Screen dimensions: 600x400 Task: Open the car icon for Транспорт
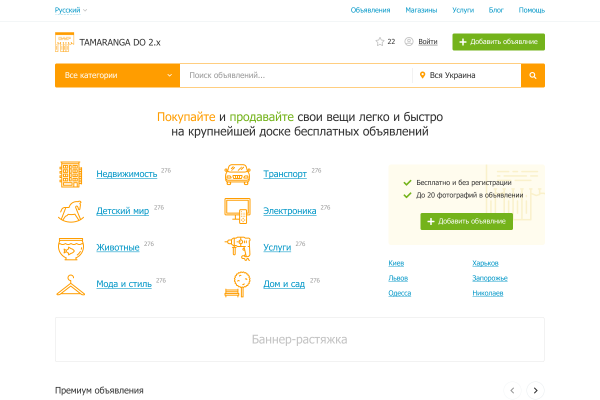point(237,175)
